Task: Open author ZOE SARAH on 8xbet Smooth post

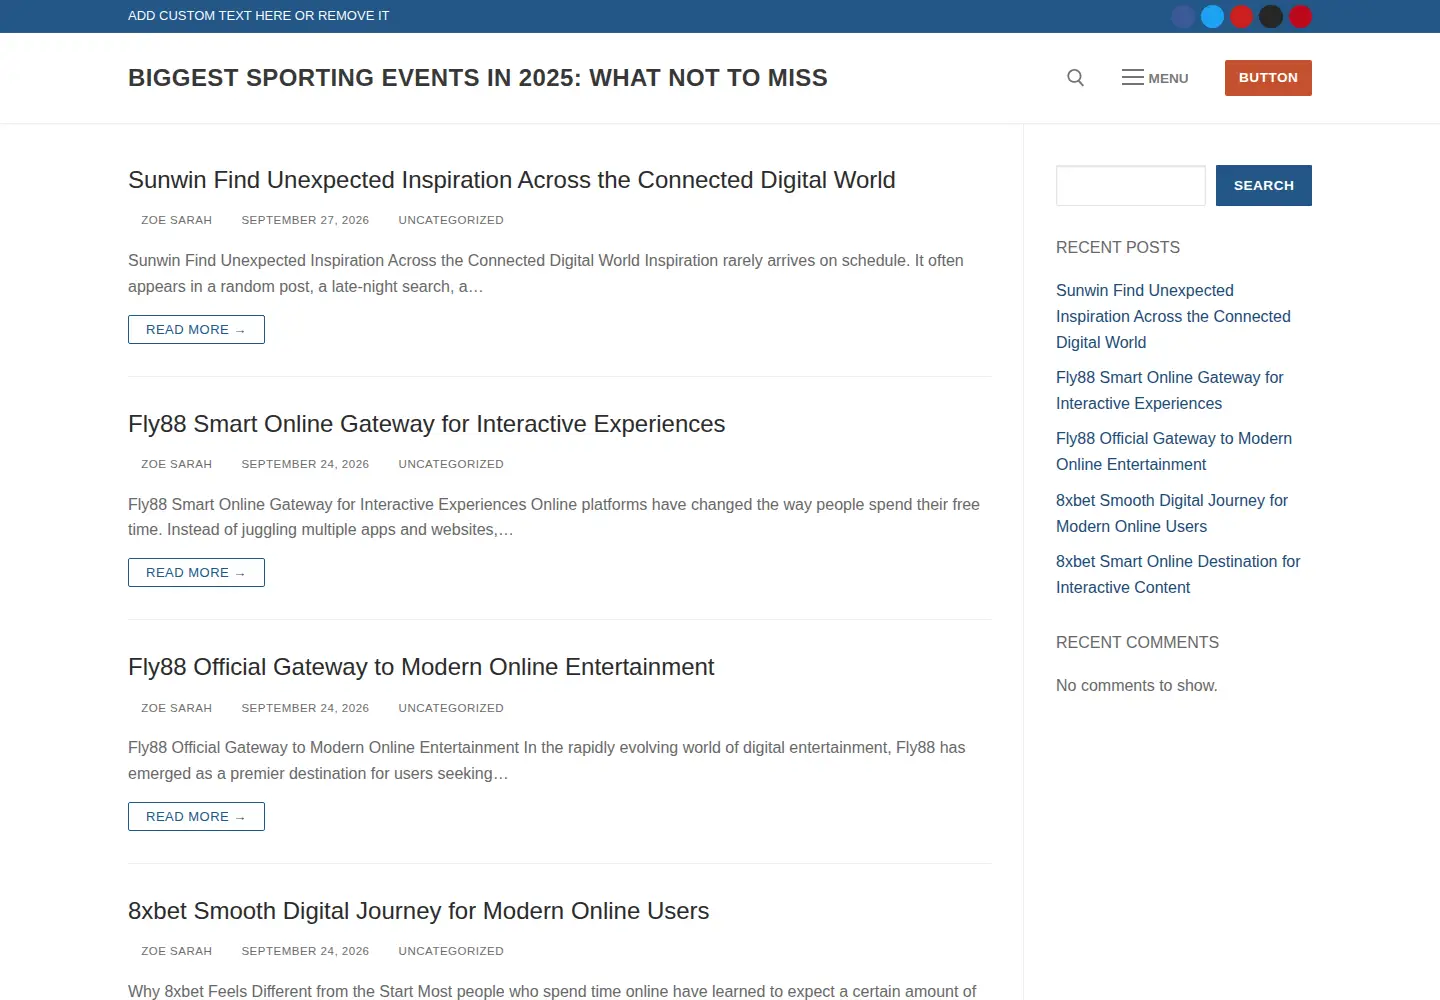Action: [x=176, y=951]
